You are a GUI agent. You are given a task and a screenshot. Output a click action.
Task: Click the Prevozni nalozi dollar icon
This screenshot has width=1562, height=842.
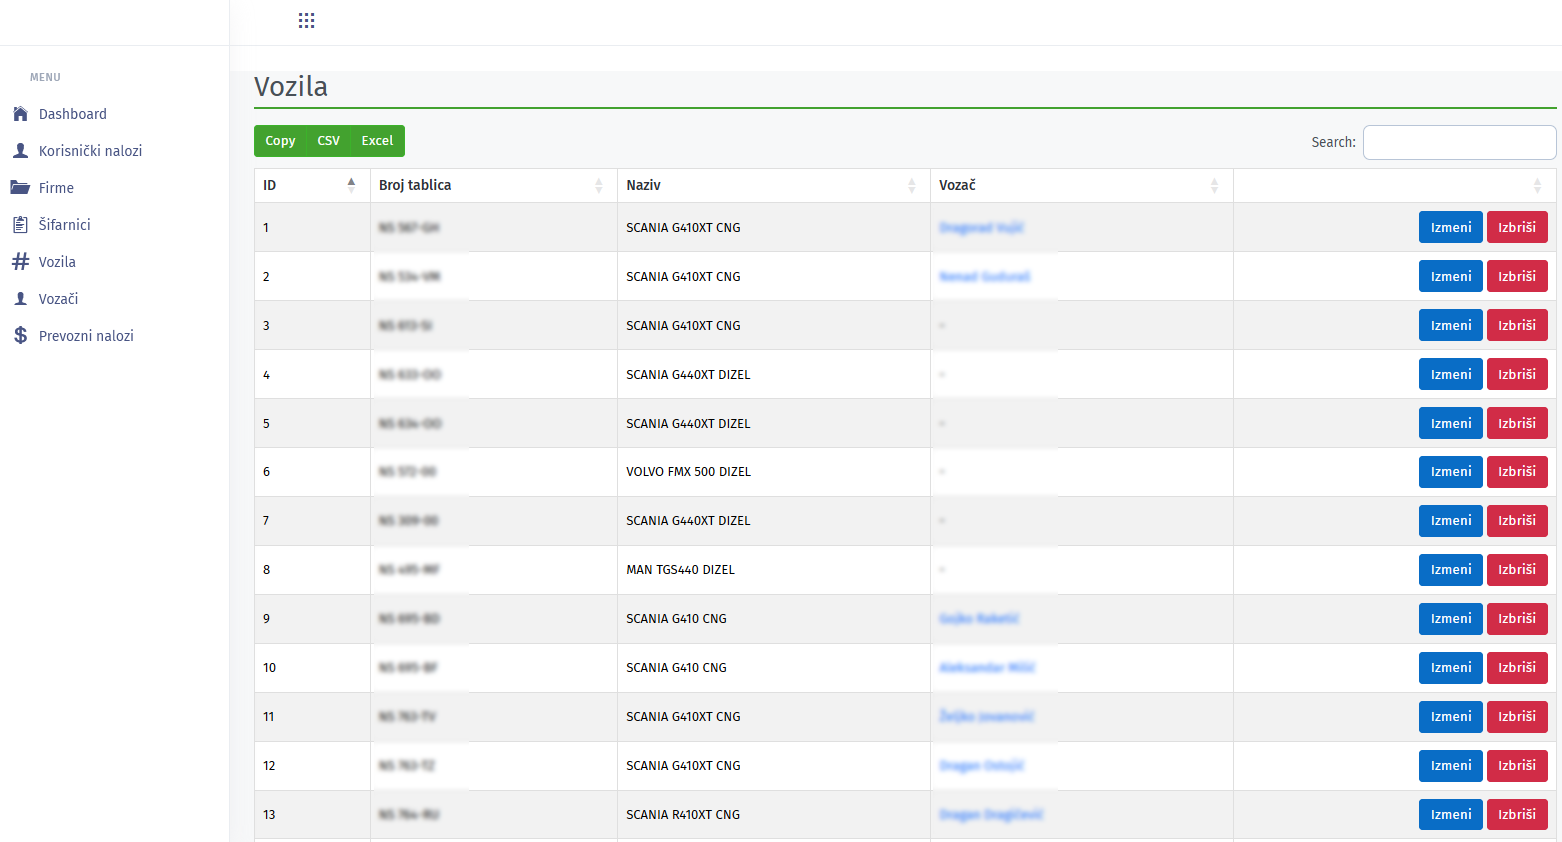coord(20,336)
